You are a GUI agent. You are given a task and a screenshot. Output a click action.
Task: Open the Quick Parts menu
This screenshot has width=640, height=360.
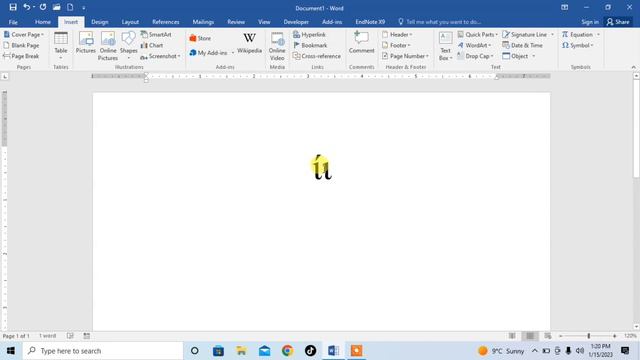(x=478, y=35)
